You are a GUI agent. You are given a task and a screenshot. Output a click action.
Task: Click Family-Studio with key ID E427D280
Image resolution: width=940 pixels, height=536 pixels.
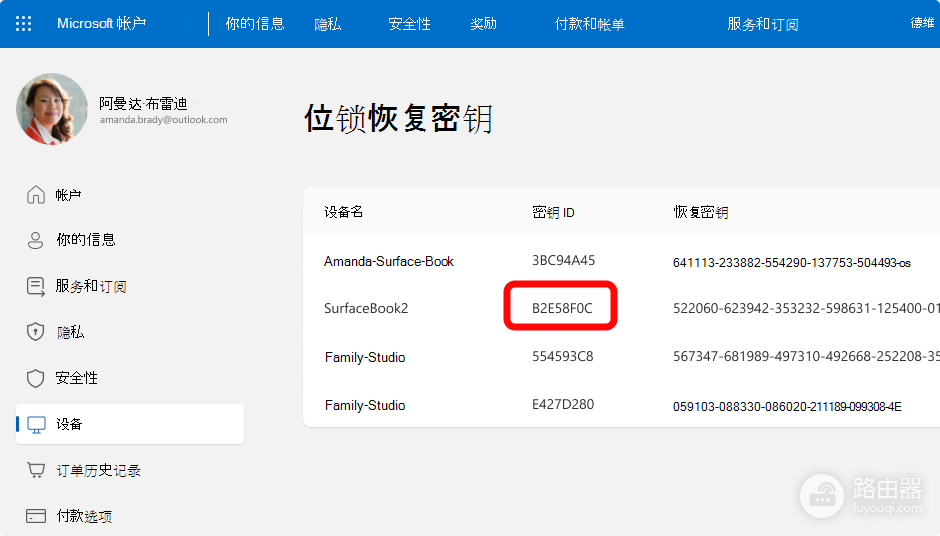(x=365, y=405)
